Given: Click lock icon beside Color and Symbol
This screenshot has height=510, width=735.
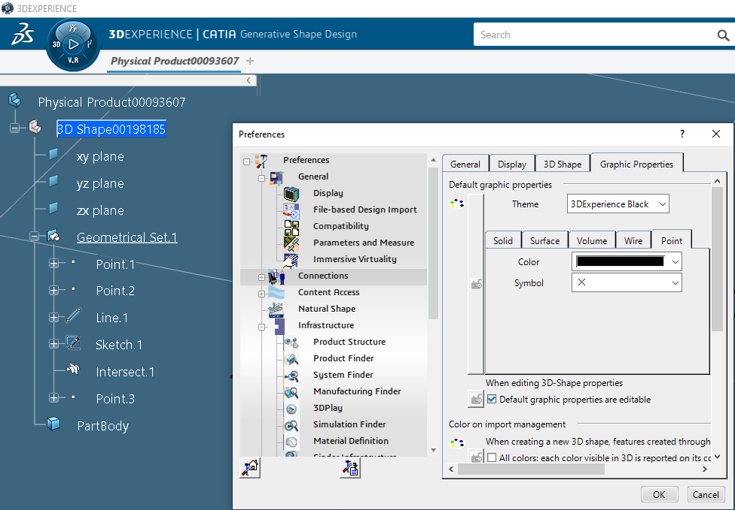Looking at the screenshot, I should (476, 284).
